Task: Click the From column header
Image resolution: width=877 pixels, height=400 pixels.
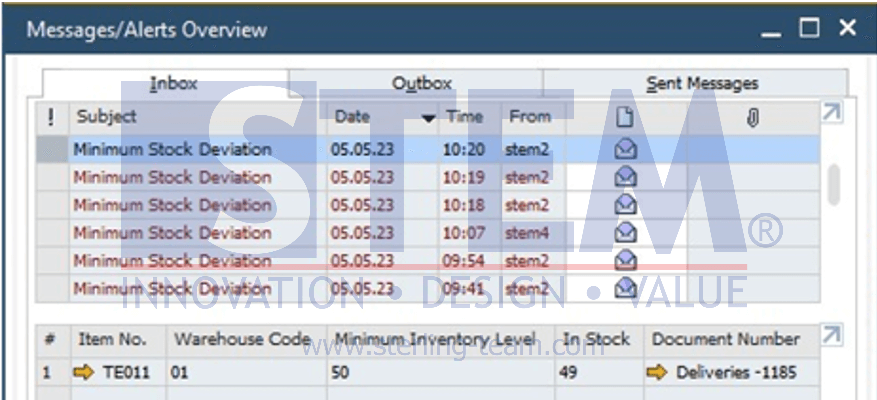Action: tap(534, 117)
